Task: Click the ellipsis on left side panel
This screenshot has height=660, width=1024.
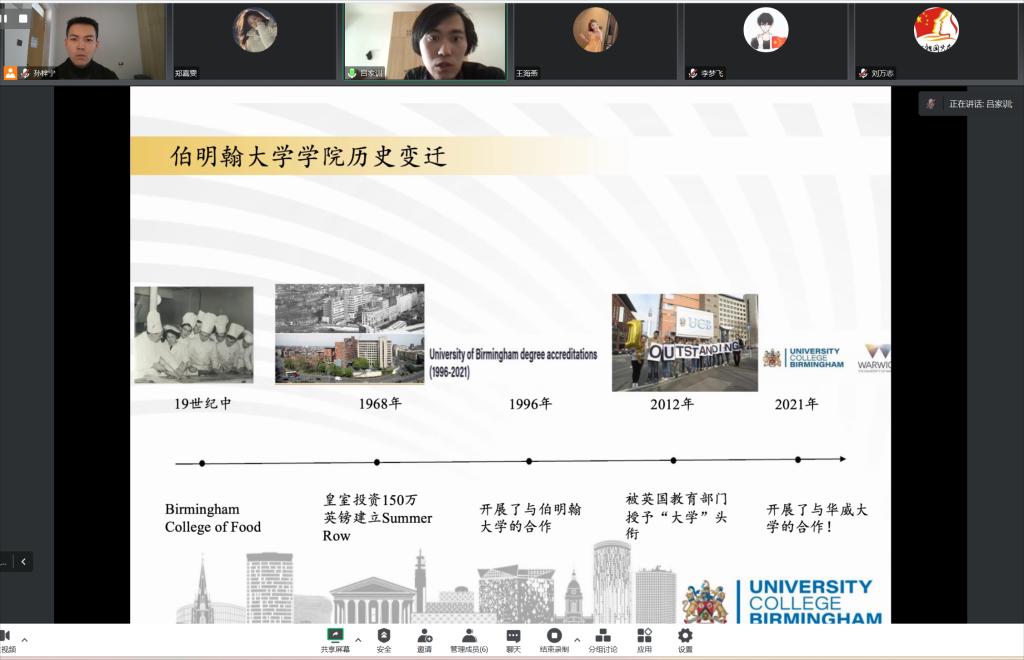Action: pos(5,562)
